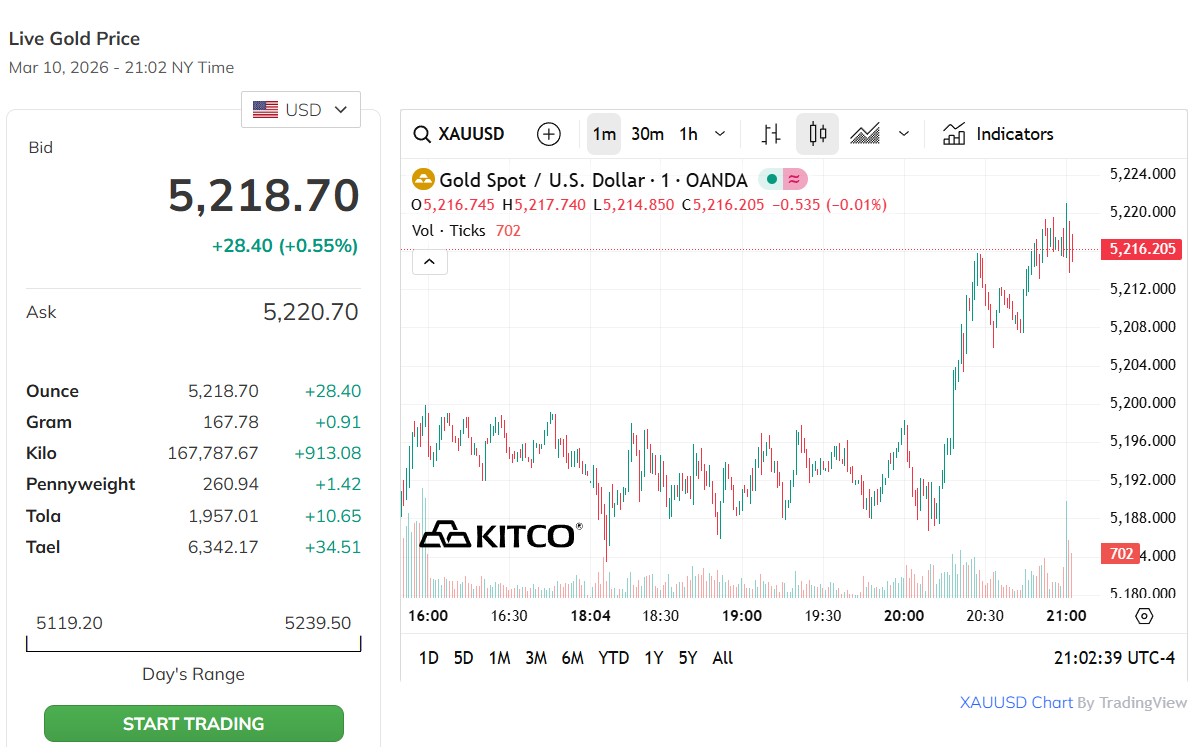The height and width of the screenshot is (747, 1201).
Task: Open the Indicators panel
Action: click(998, 134)
